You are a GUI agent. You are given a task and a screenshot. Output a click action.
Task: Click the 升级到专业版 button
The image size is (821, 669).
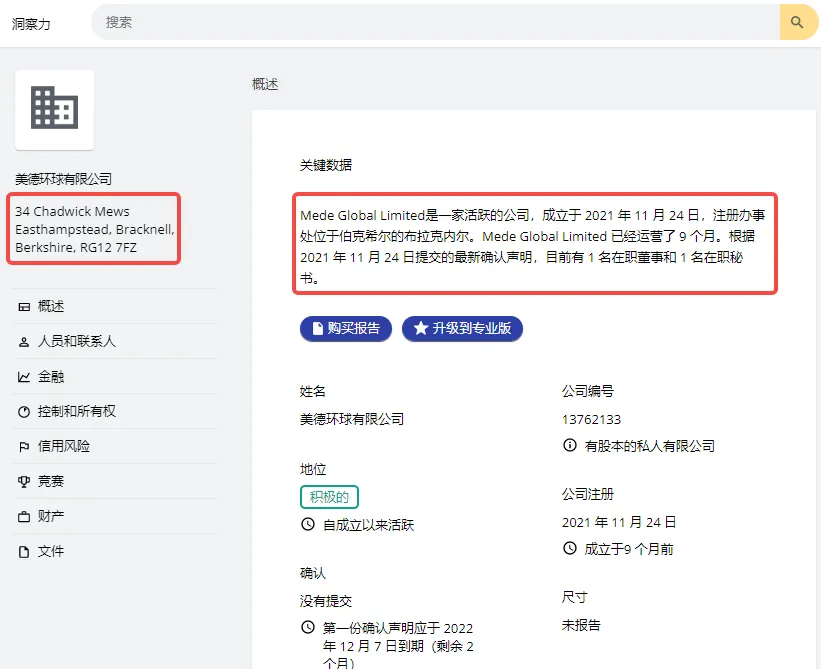tap(462, 328)
